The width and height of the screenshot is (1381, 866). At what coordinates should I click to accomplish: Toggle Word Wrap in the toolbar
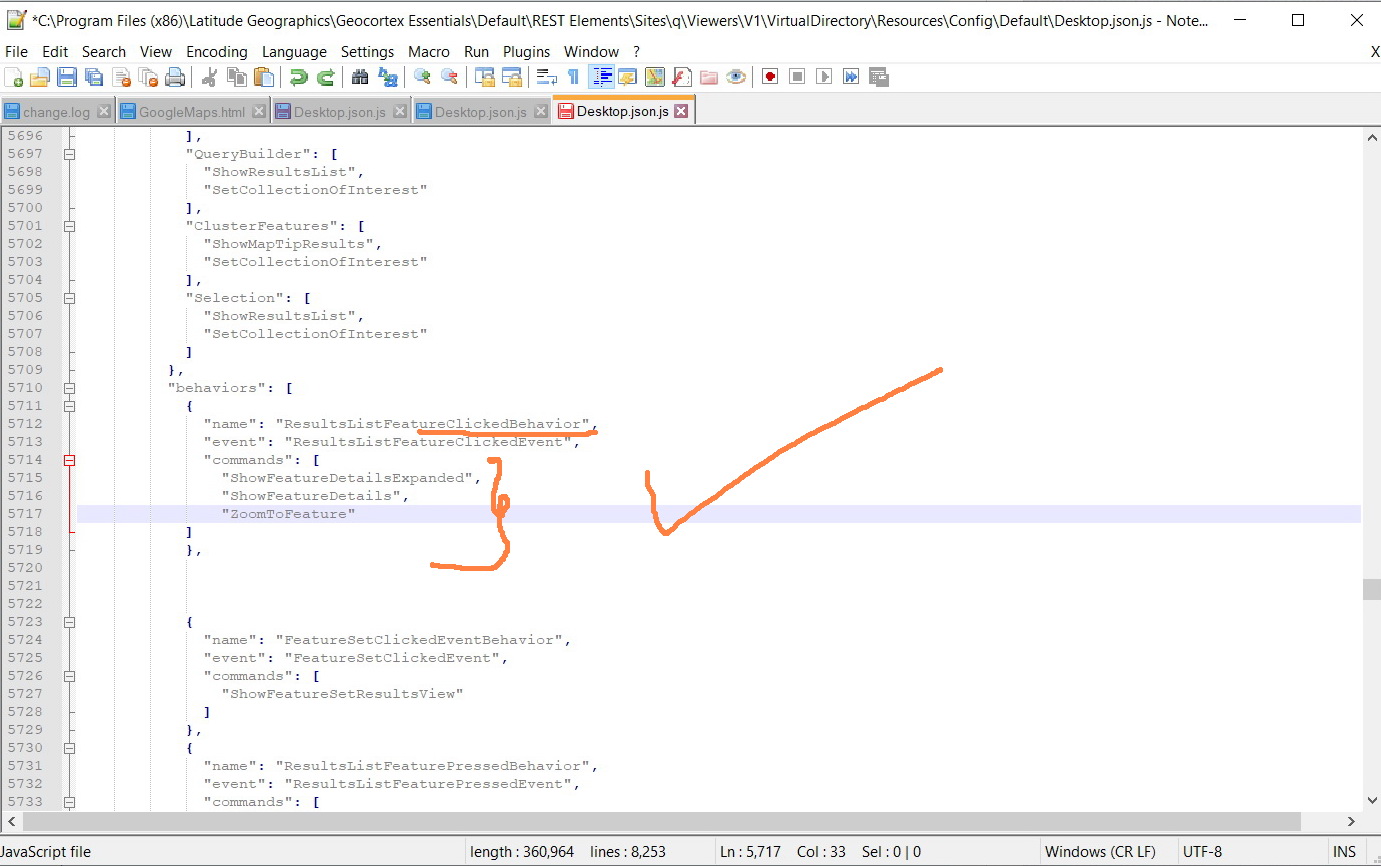547,77
